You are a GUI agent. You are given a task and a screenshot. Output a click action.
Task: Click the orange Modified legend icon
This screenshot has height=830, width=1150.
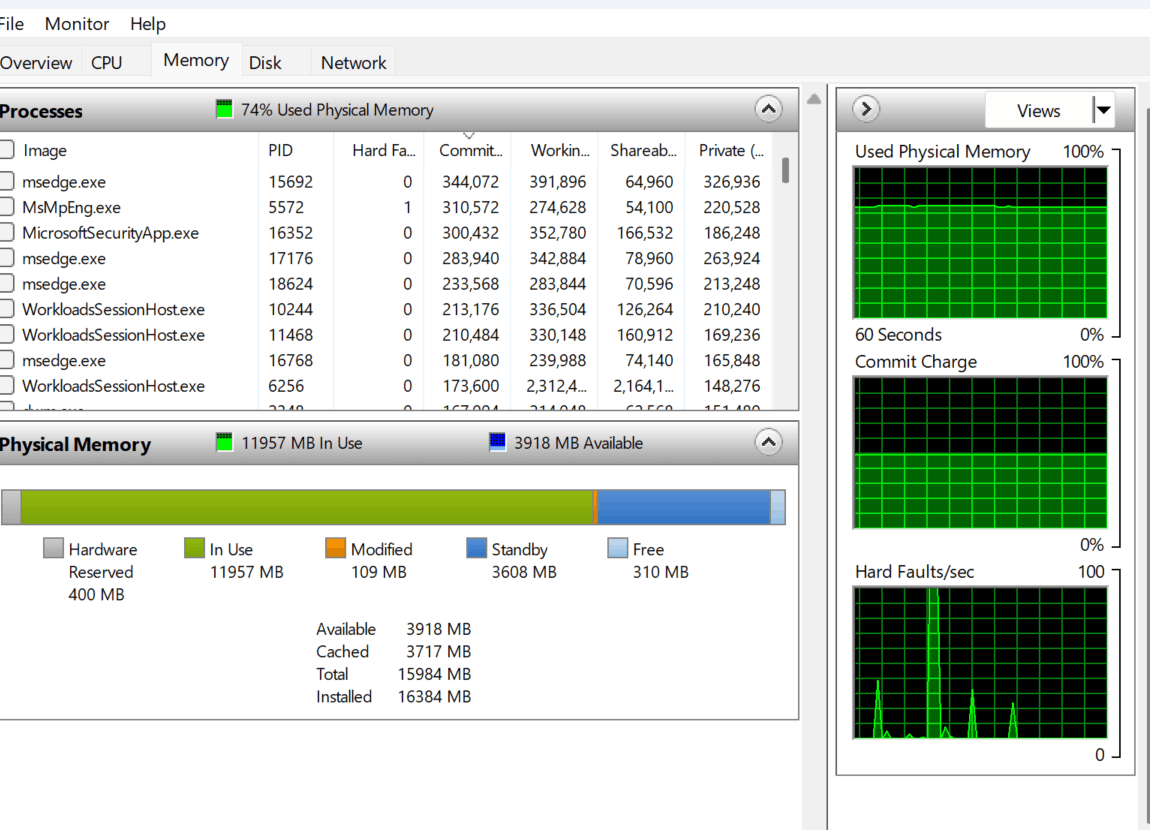click(x=336, y=548)
